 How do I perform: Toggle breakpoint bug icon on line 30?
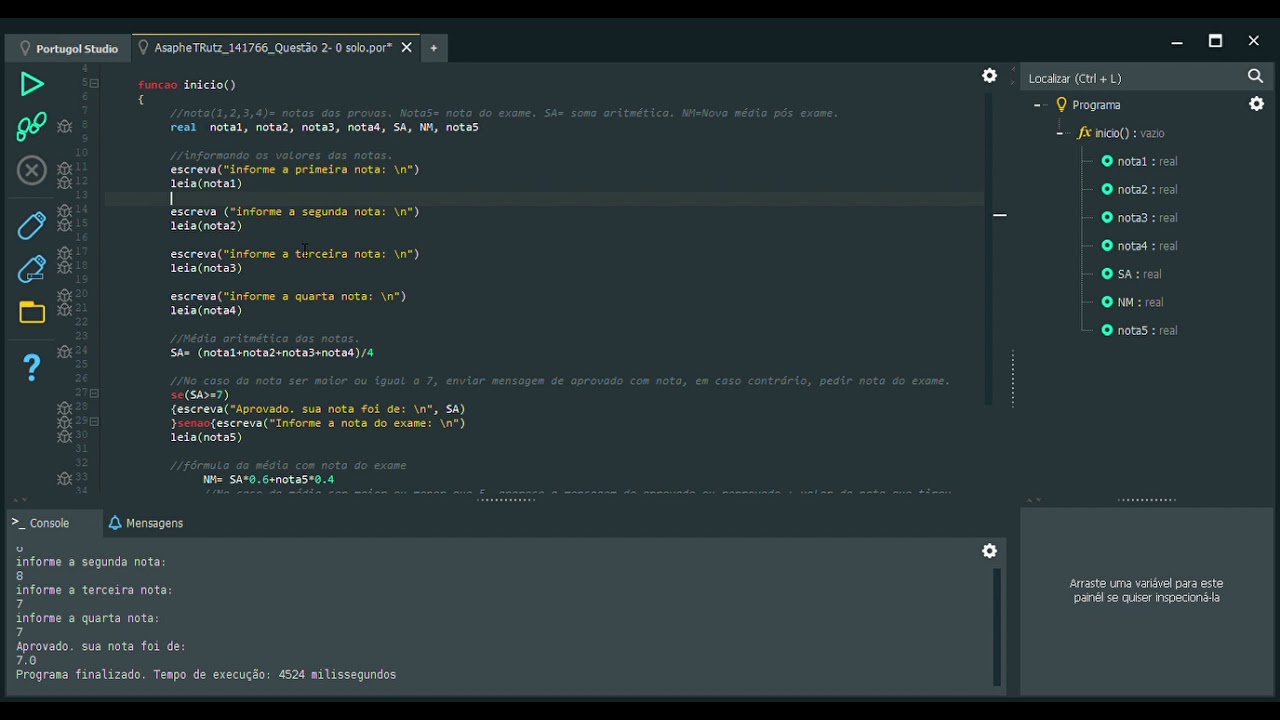coord(64,437)
